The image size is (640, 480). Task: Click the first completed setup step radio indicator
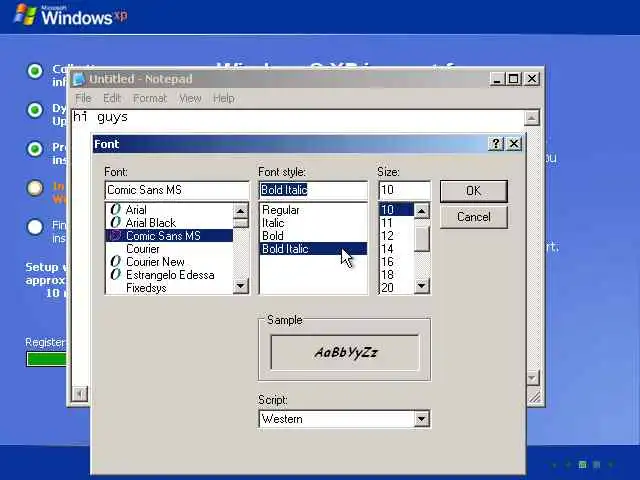(35, 71)
